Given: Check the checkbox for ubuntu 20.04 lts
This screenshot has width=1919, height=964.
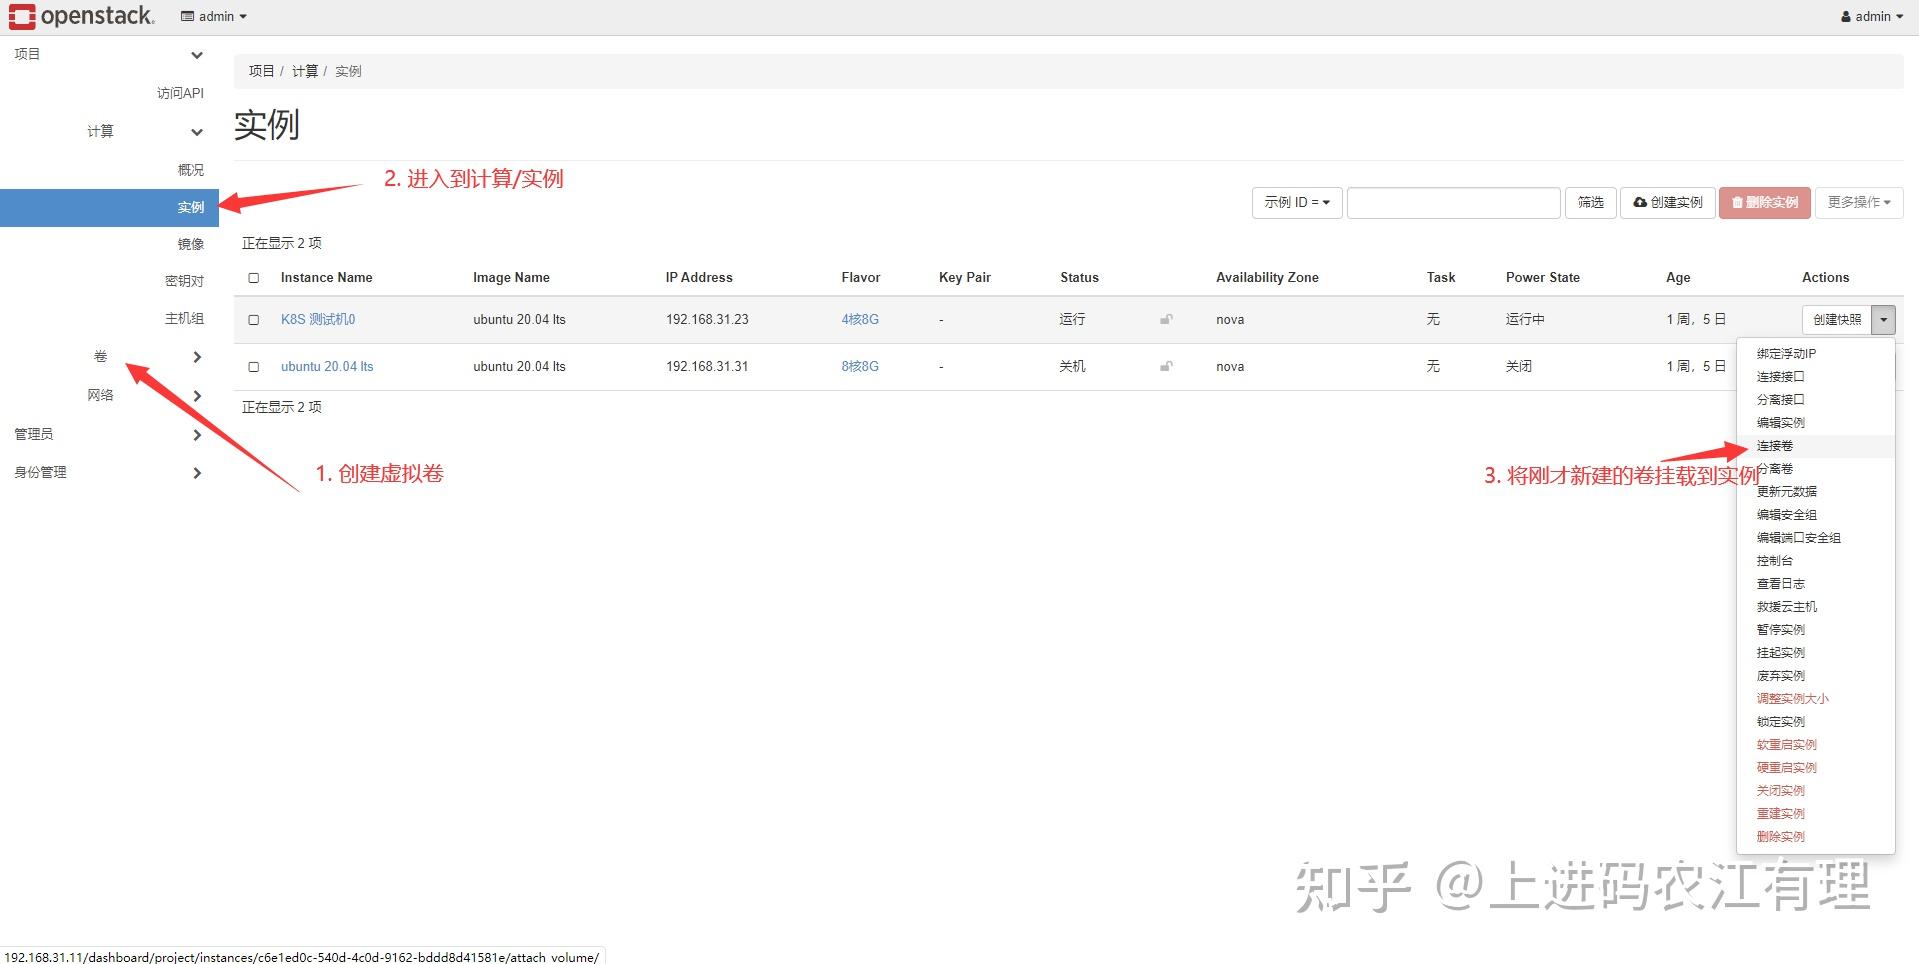Looking at the screenshot, I should (253, 366).
